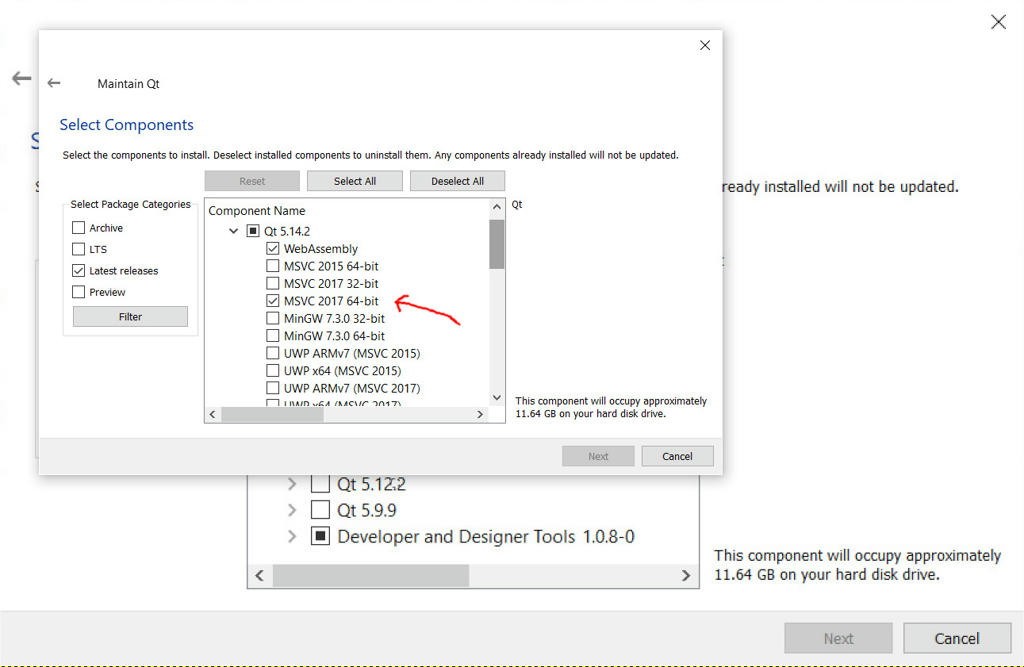Click the component list vertical scrollbar thumb
This screenshot has width=1024, height=667.
497,244
